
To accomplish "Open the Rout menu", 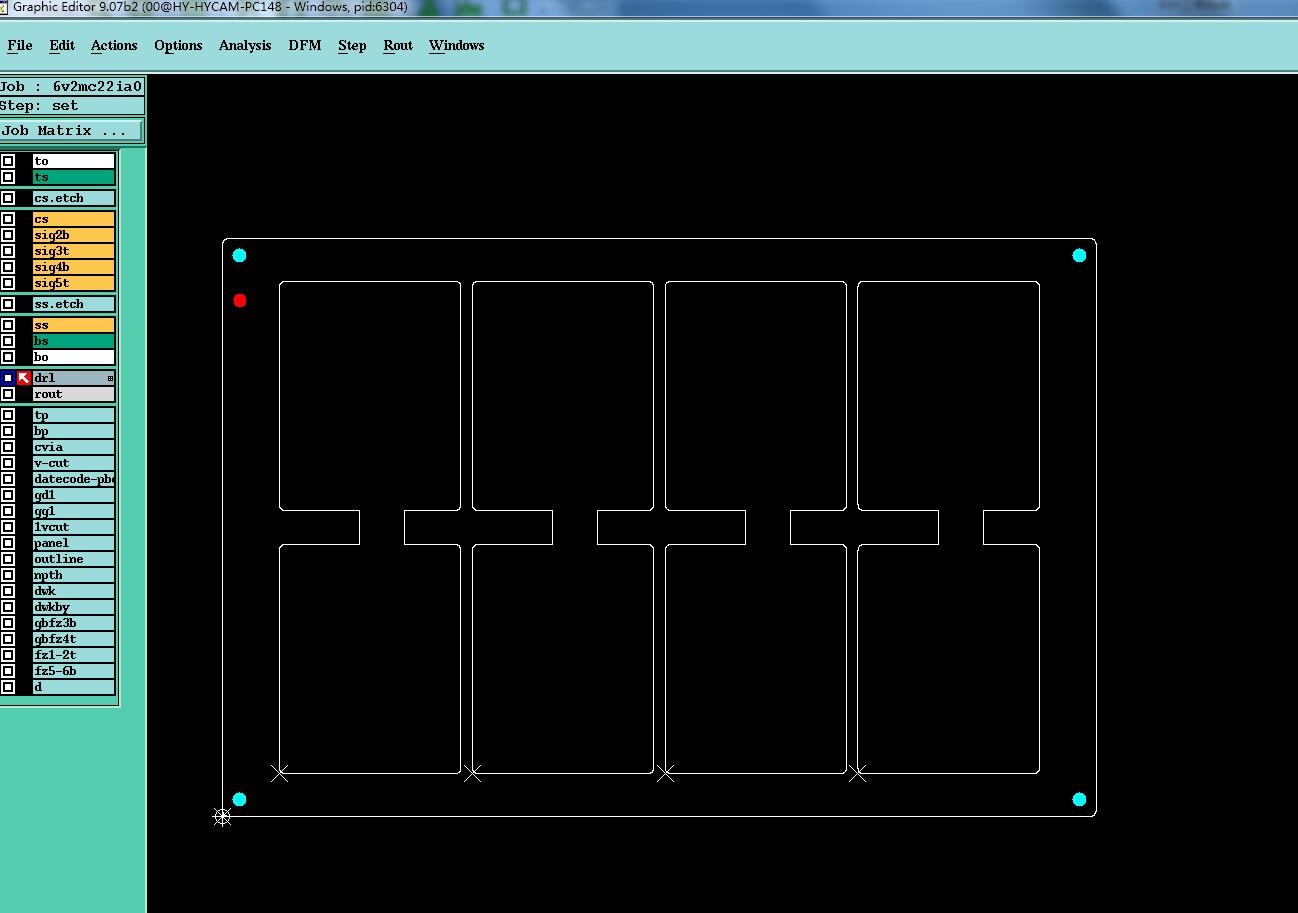I will pyautogui.click(x=398, y=45).
